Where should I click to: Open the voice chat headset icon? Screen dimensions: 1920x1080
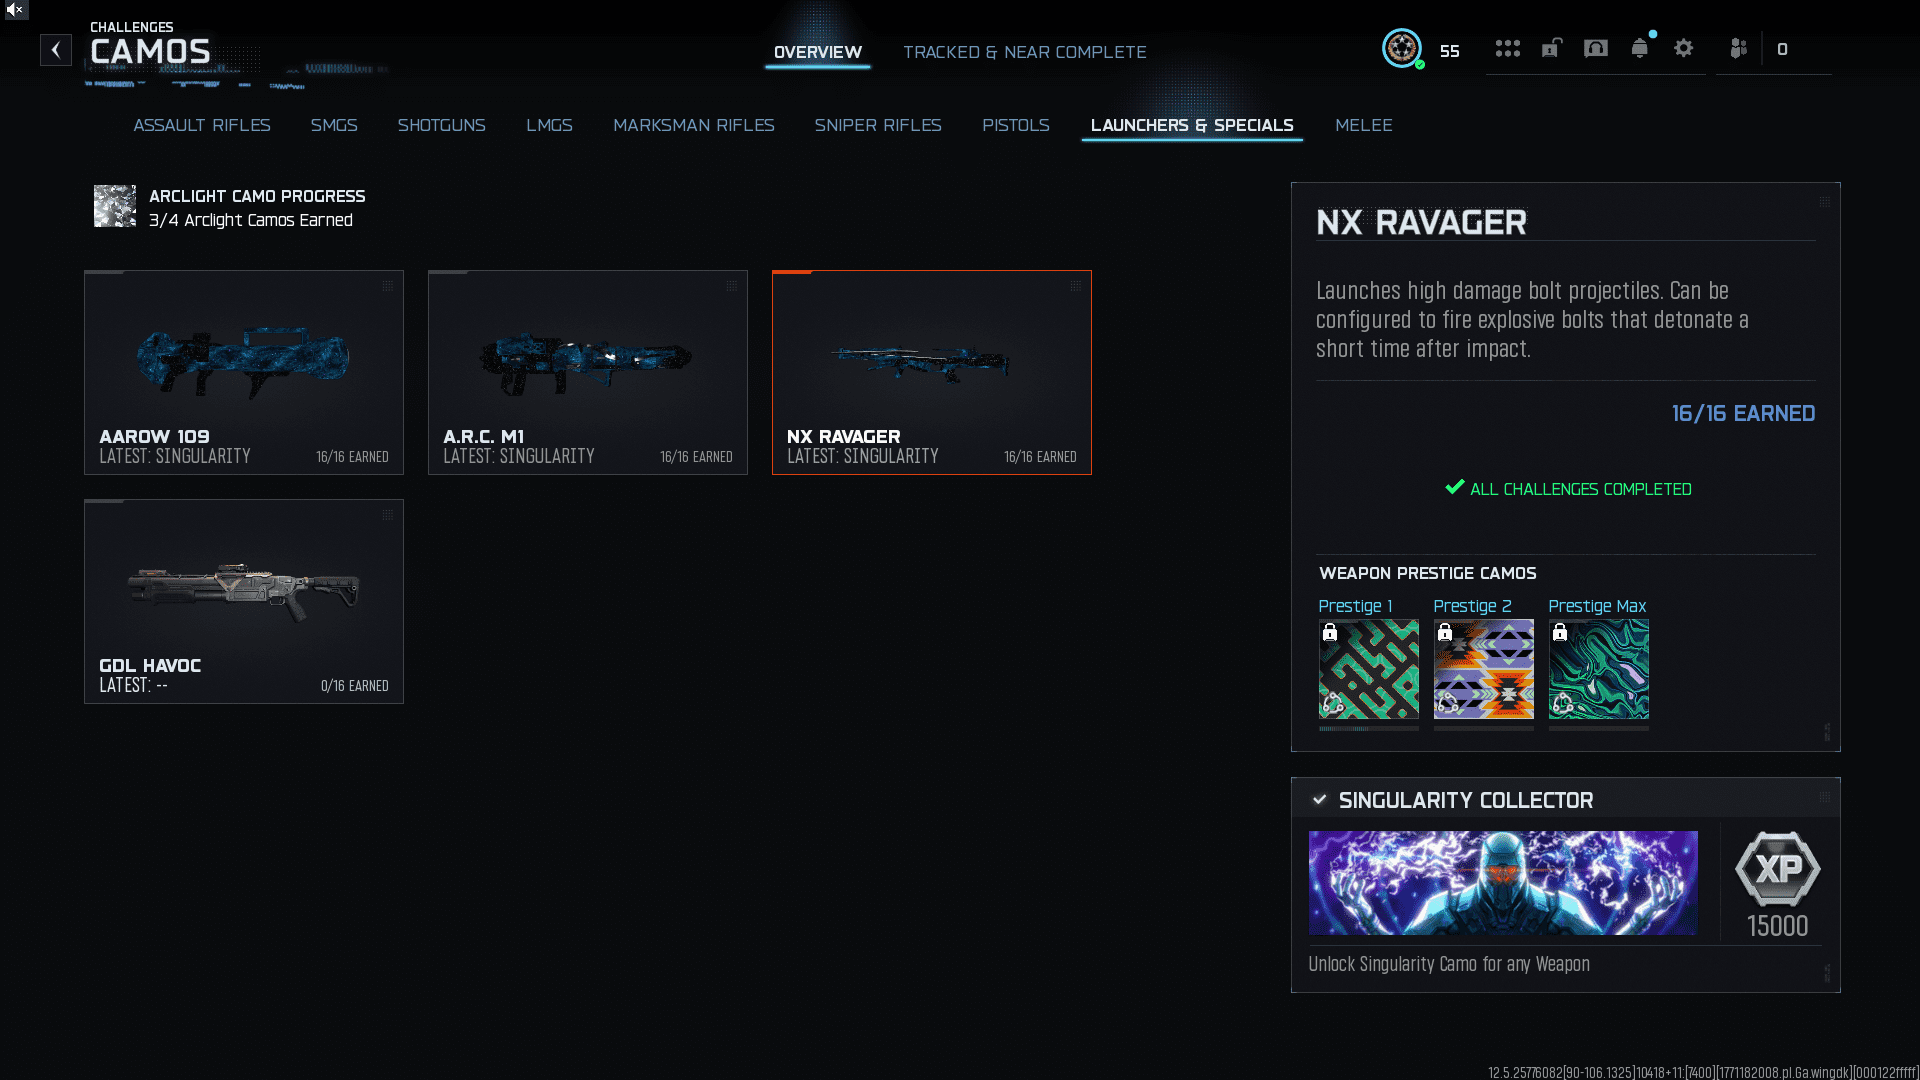click(x=1595, y=48)
